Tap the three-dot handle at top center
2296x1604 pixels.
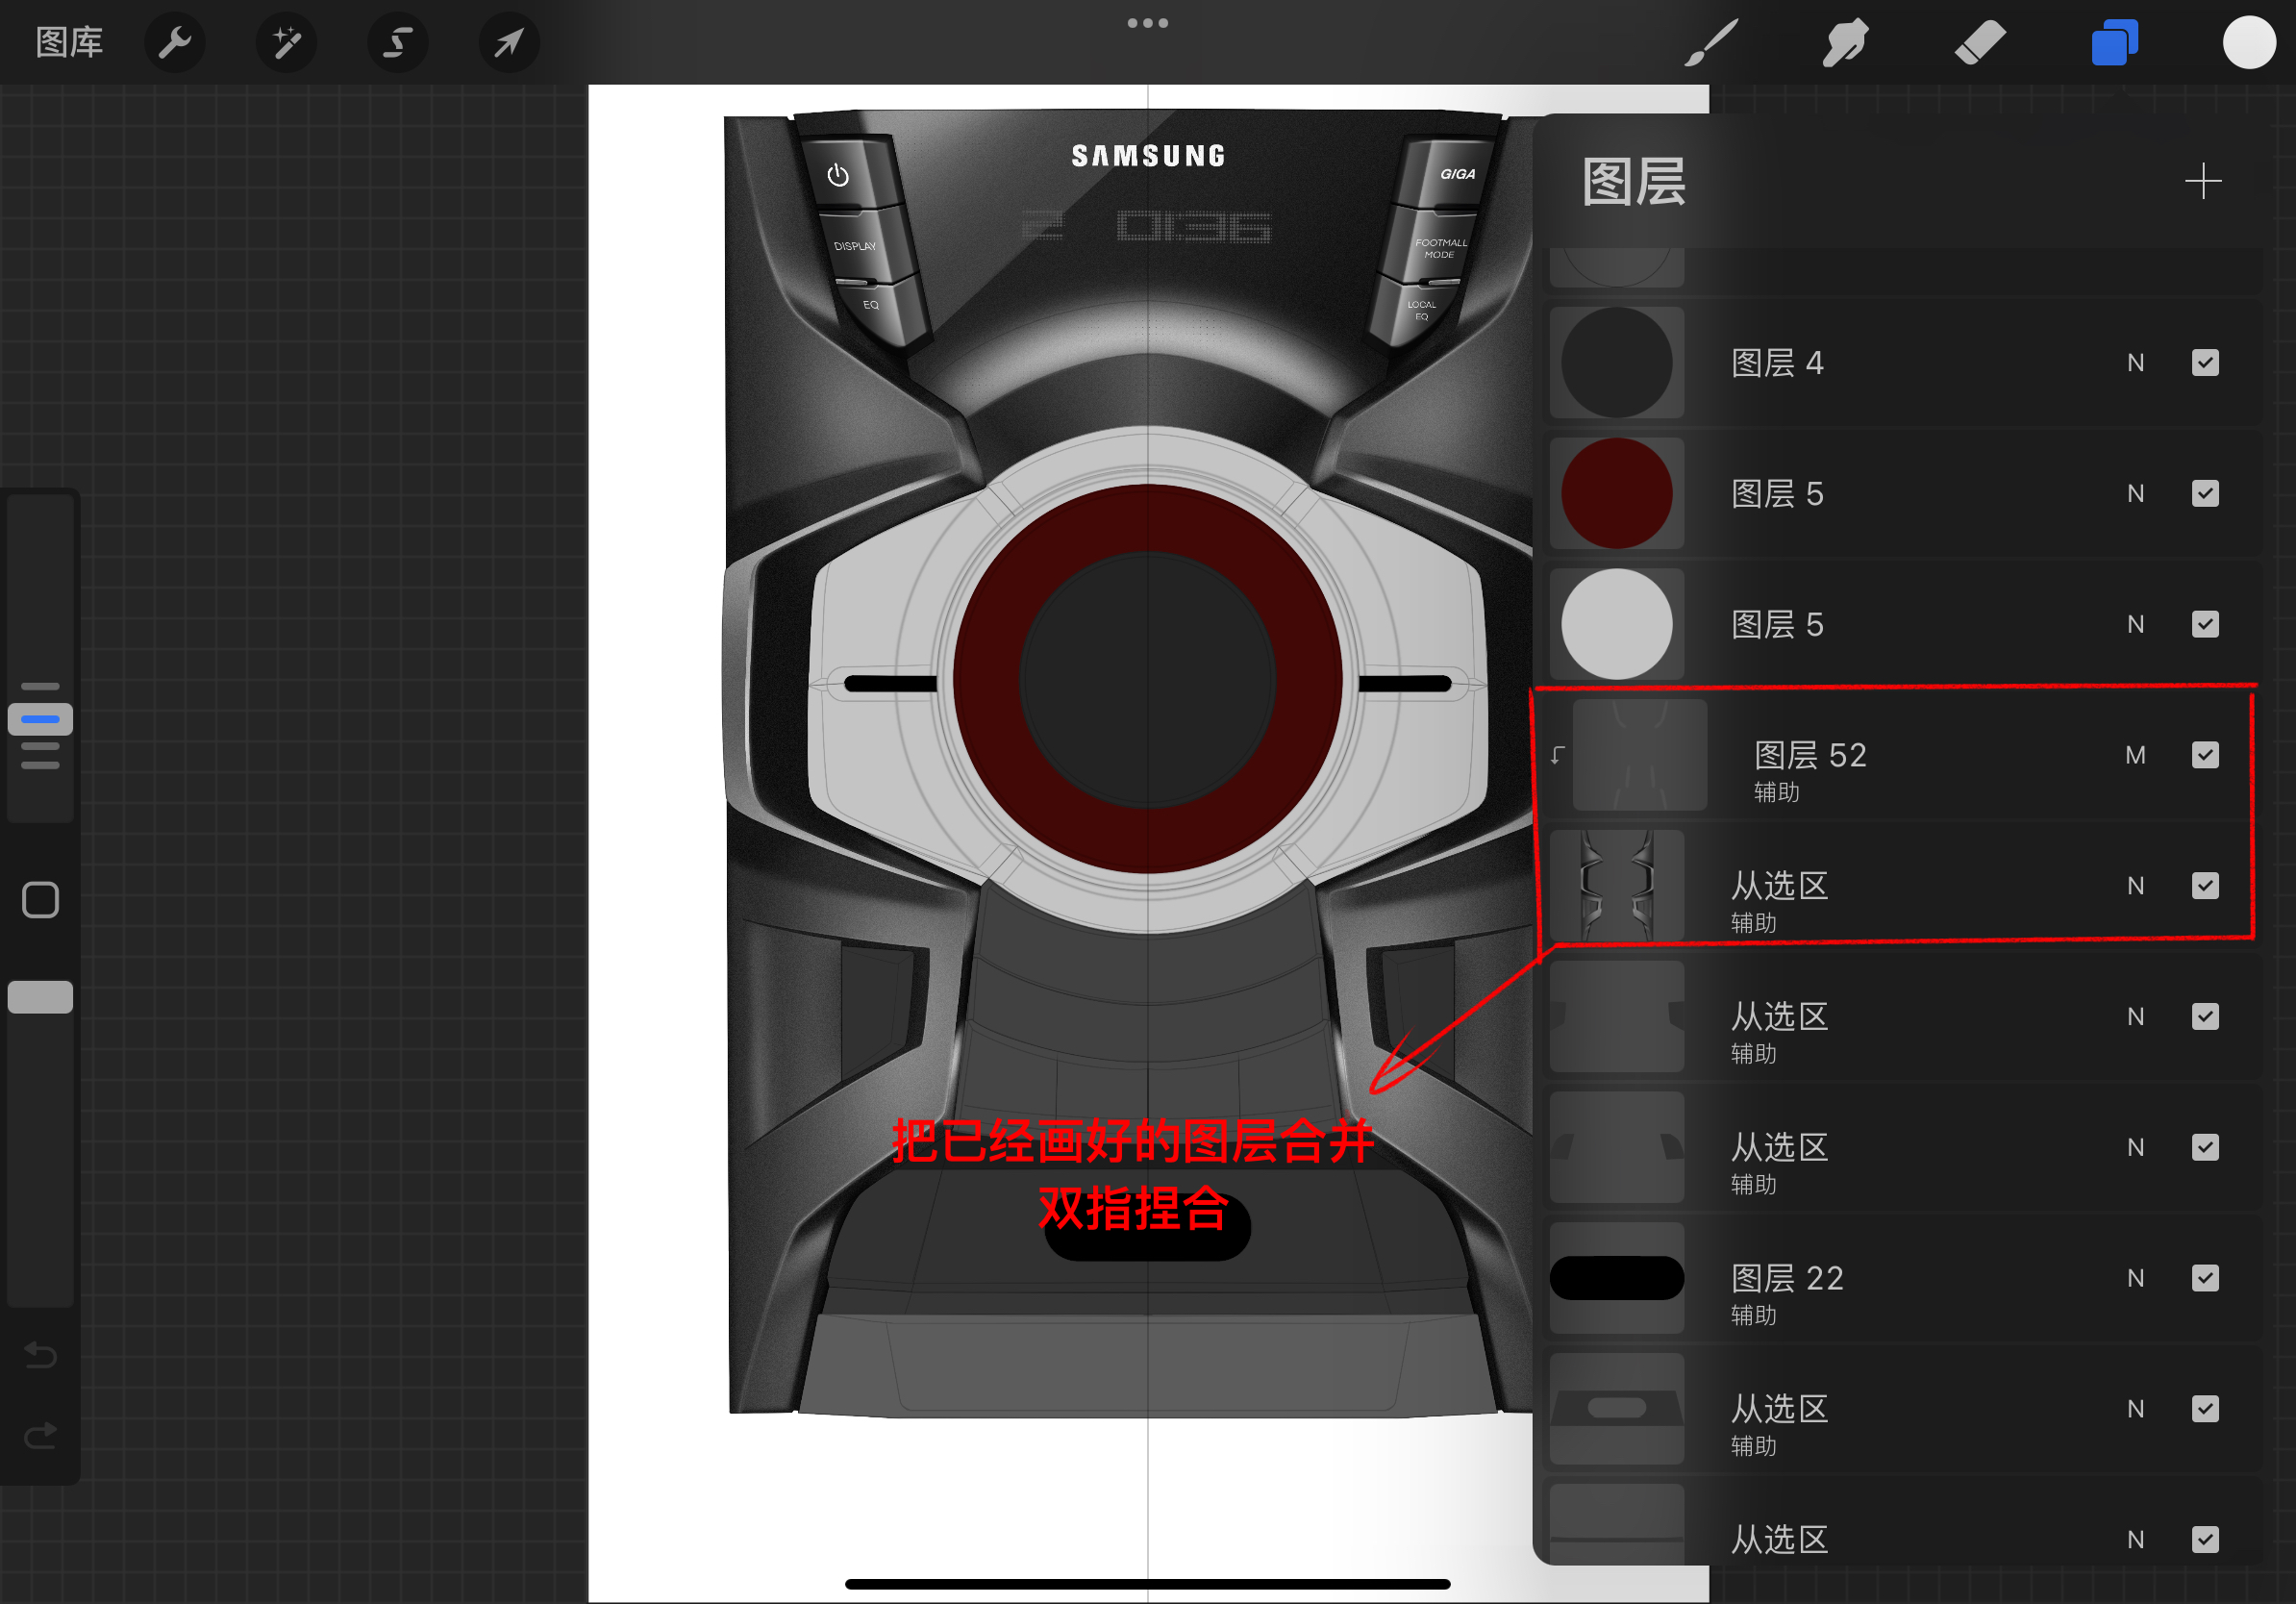[x=1147, y=22]
